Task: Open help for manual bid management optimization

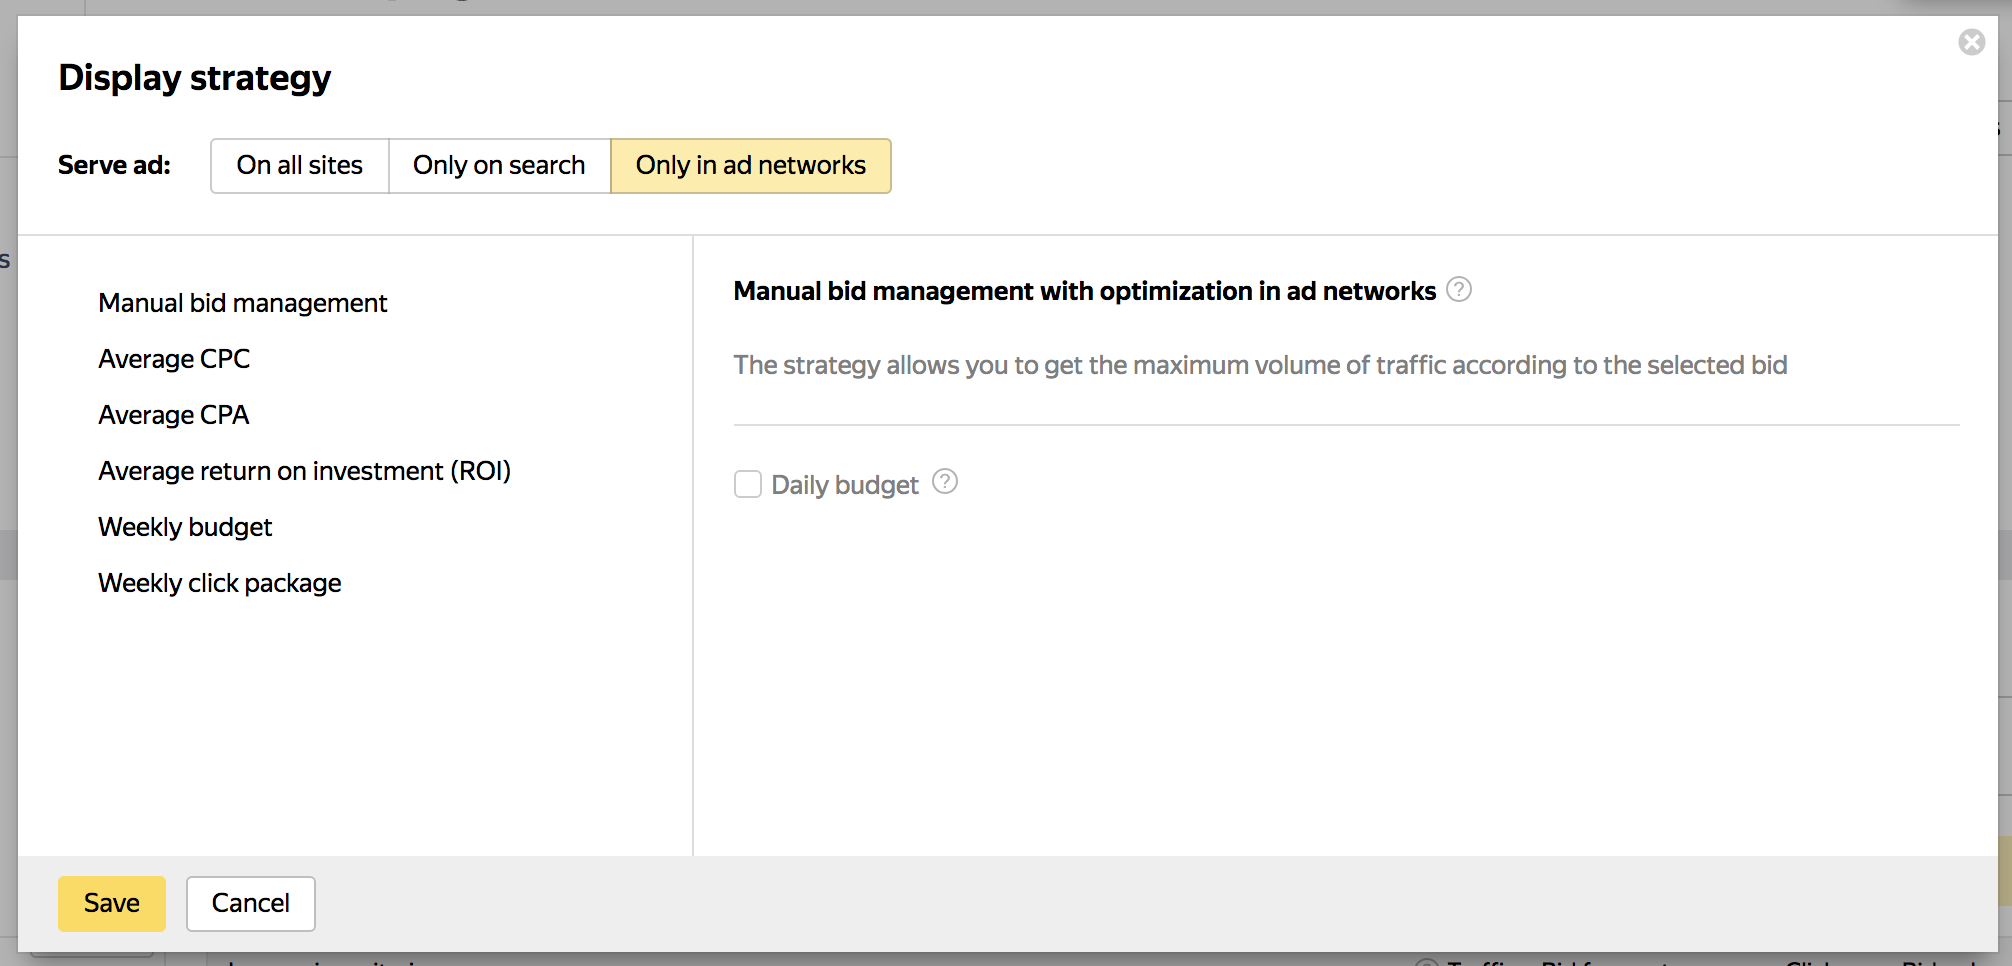Action: click(1459, 290)
